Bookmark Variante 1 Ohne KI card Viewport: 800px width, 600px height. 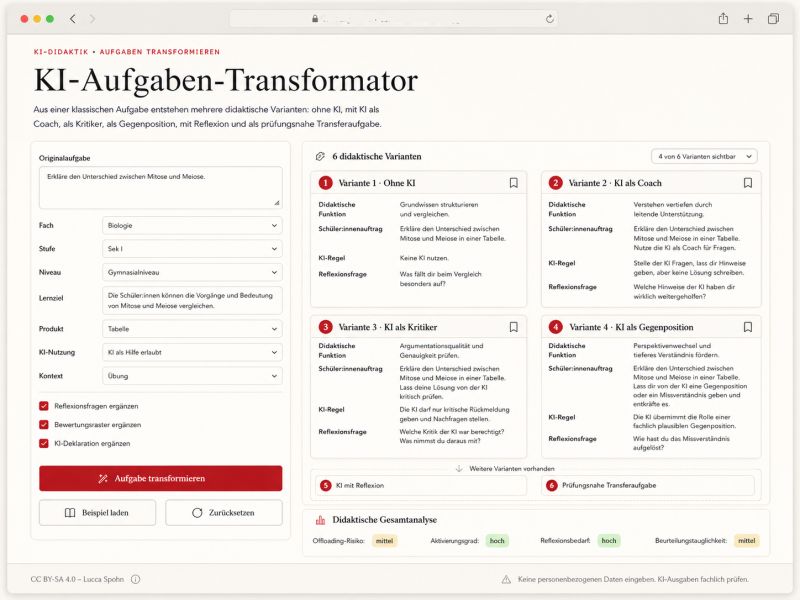(x=513, y=183)
